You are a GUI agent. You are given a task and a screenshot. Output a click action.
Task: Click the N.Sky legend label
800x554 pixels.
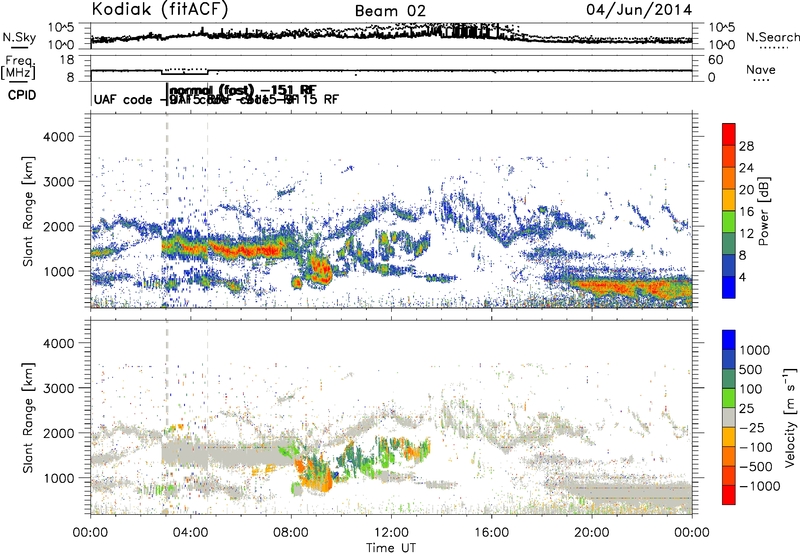coord(19,37)
